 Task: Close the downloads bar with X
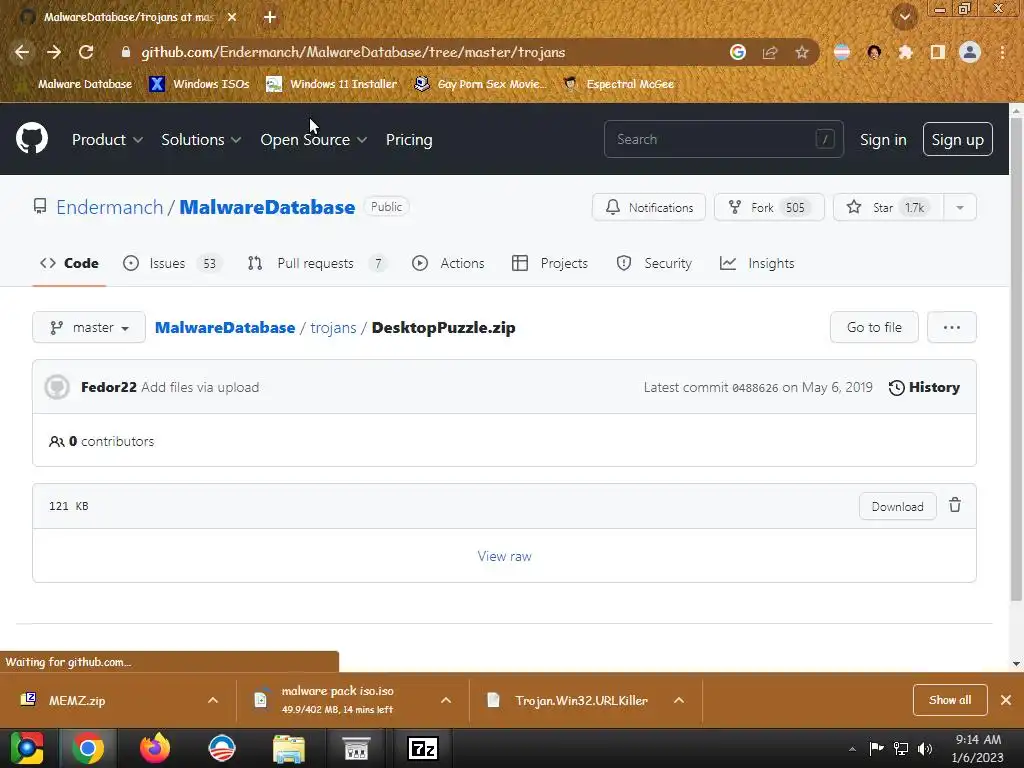[1006, 700]
